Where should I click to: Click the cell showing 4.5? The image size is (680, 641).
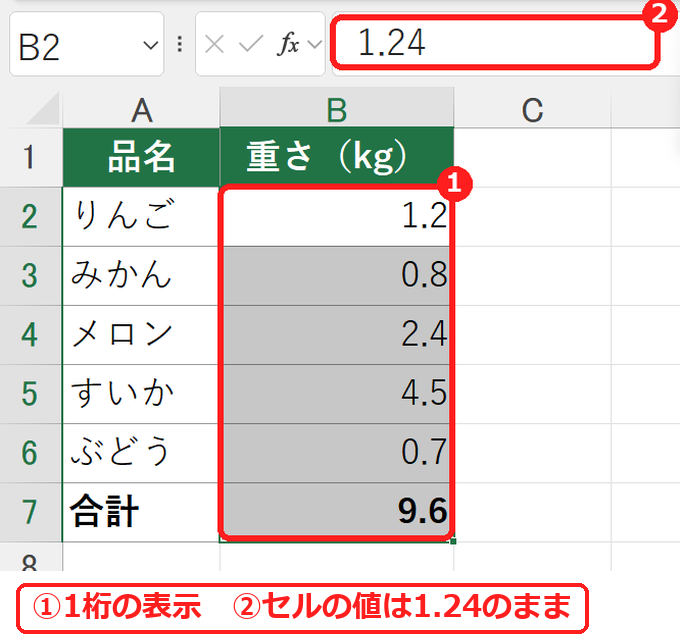pyautogui.click(x=337, y=394)
